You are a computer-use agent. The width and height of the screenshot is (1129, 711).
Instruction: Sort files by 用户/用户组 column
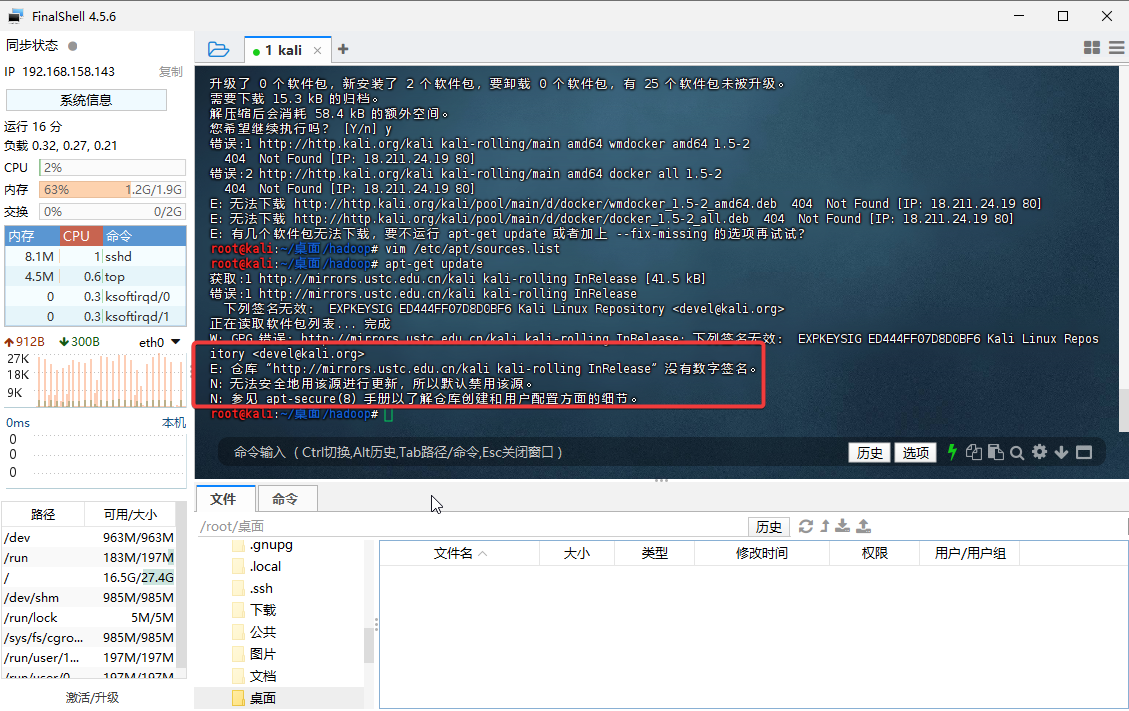point(970,553)
